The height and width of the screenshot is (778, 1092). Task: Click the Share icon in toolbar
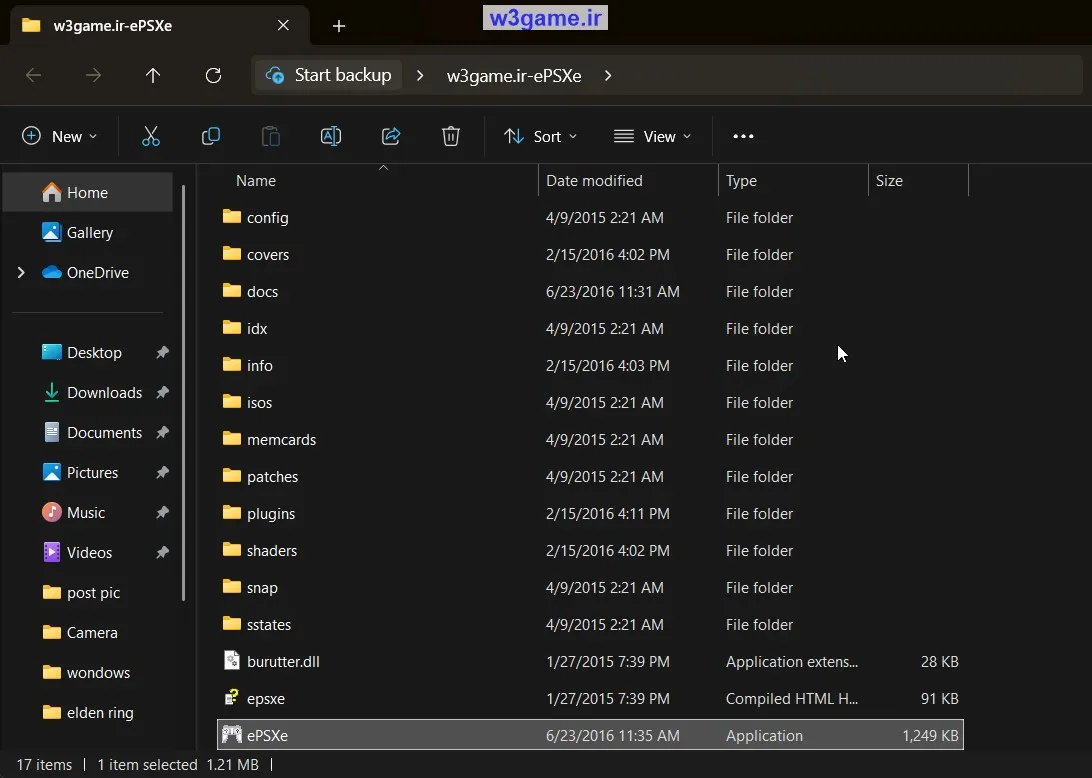(391, 136)
